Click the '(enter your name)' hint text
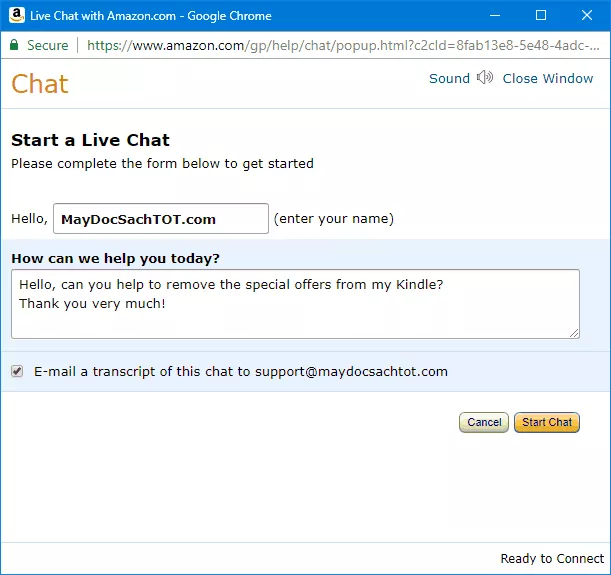 click(334, 219)
